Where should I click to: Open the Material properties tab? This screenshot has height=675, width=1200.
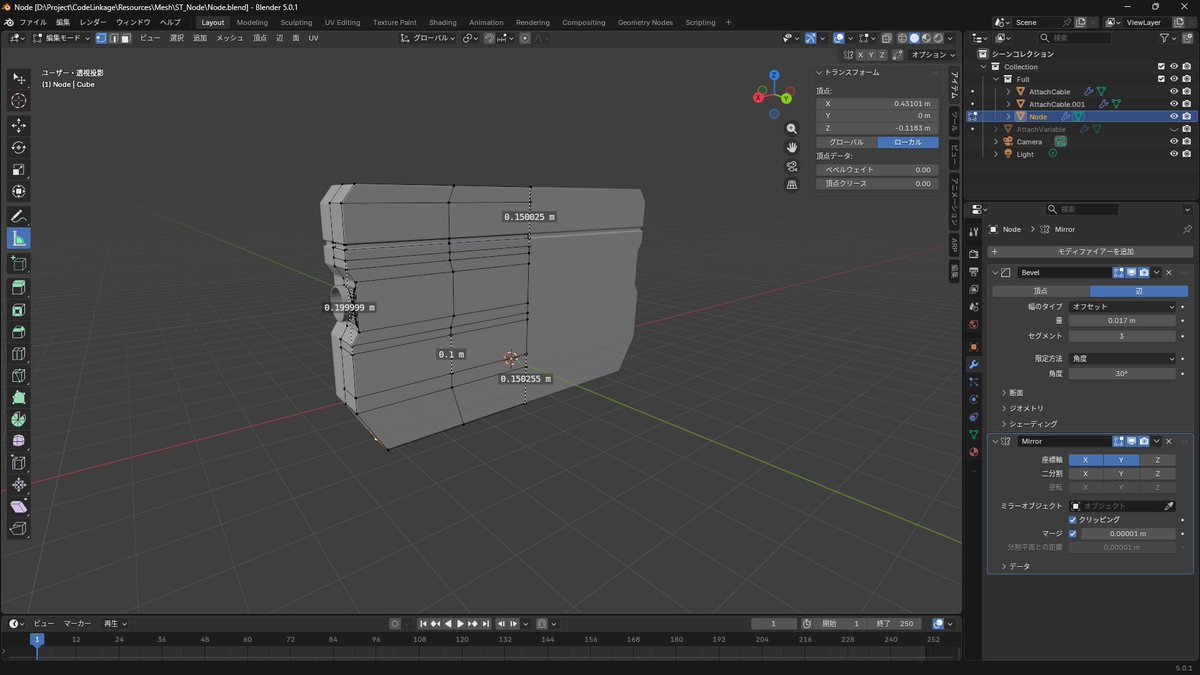click(973, 452)
